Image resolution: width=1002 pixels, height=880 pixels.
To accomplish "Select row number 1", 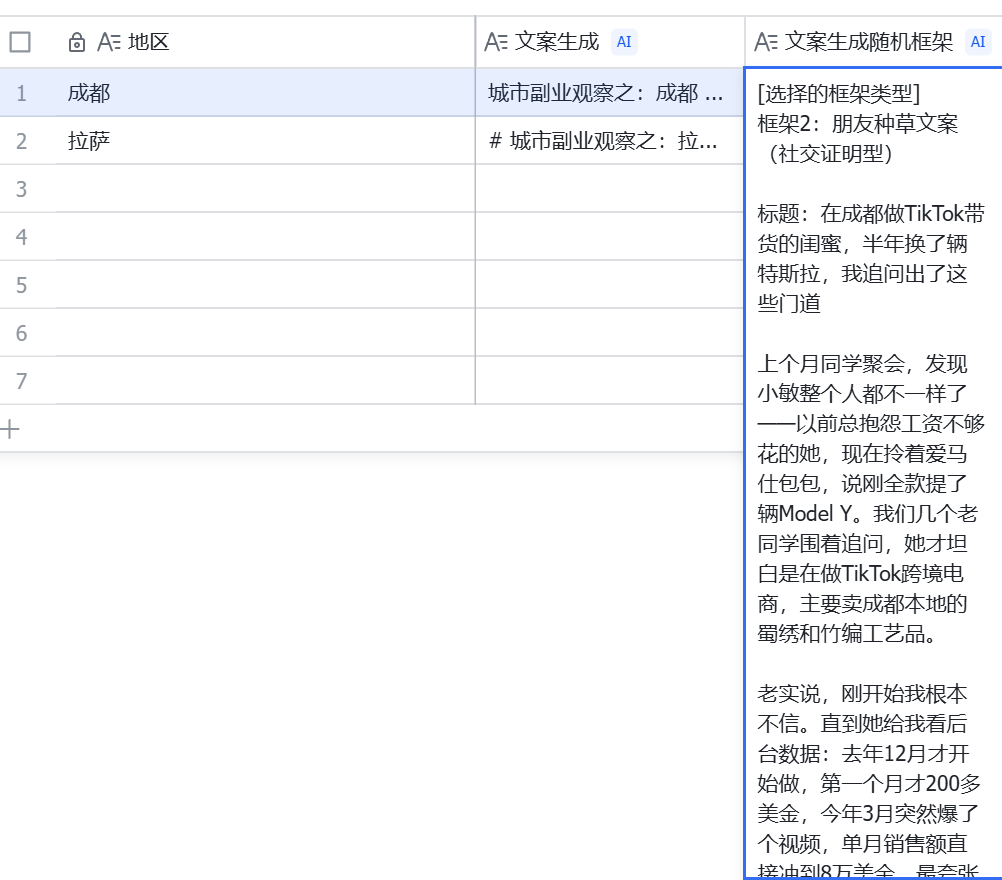I will (21, 93).
